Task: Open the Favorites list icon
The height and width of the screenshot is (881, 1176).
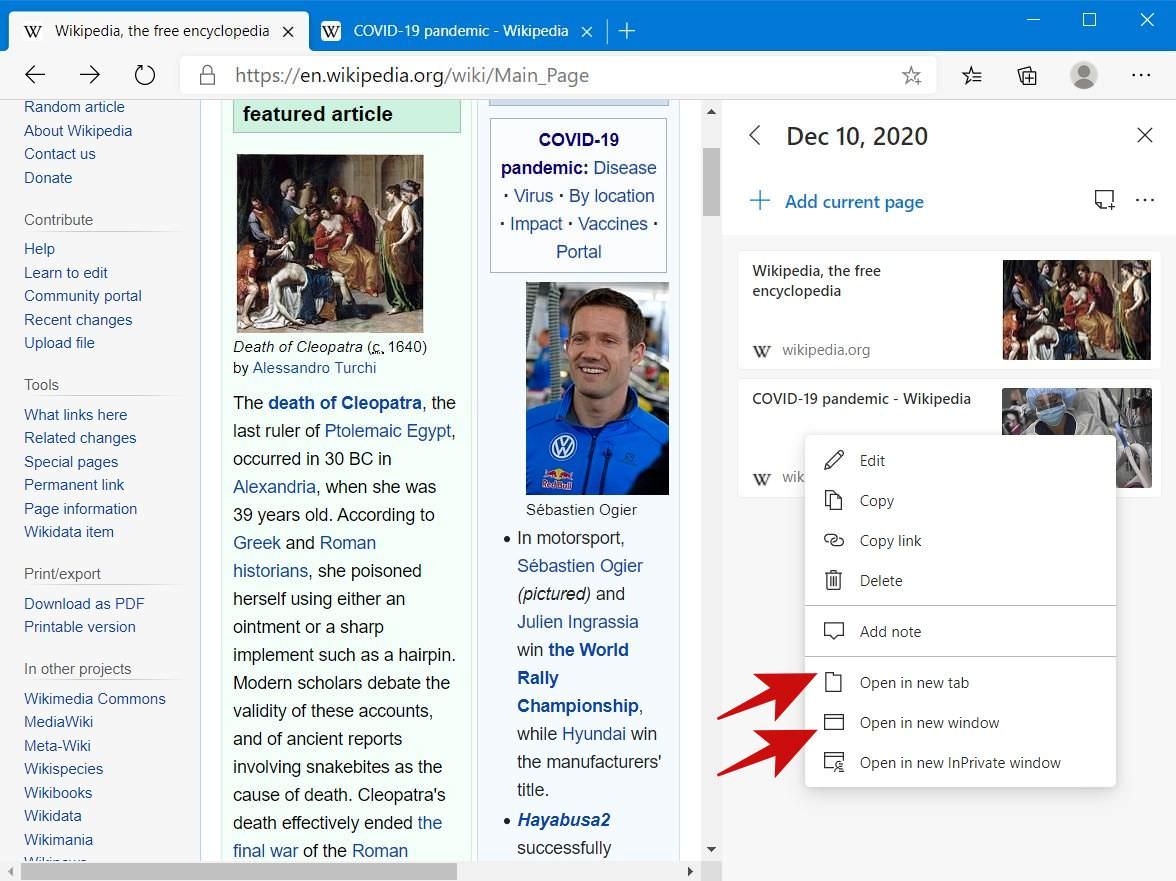Action: tap(972, 75)
